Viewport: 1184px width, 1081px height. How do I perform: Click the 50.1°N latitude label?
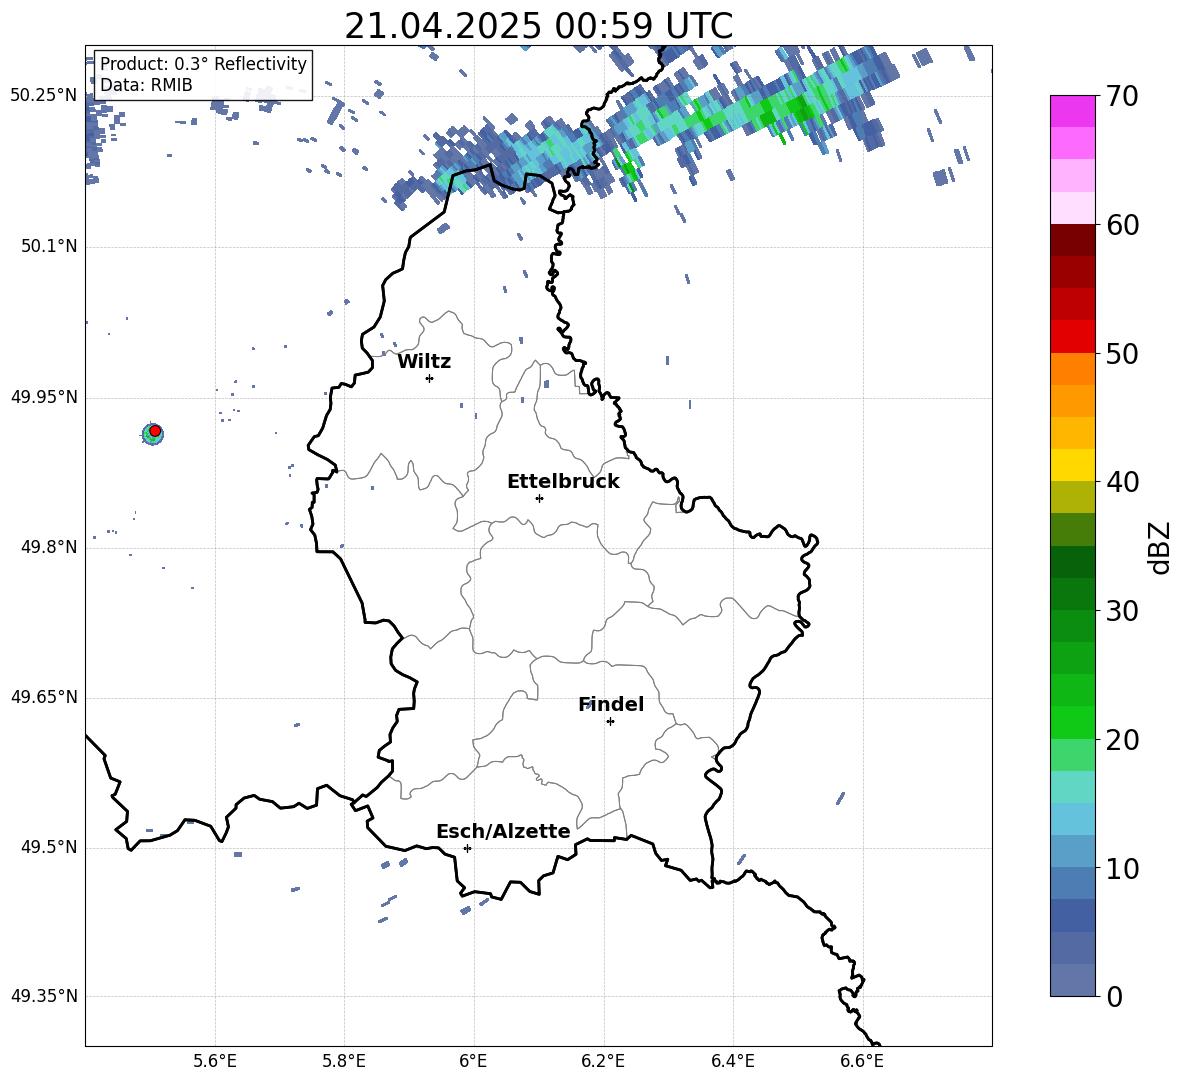pos(49,246)
